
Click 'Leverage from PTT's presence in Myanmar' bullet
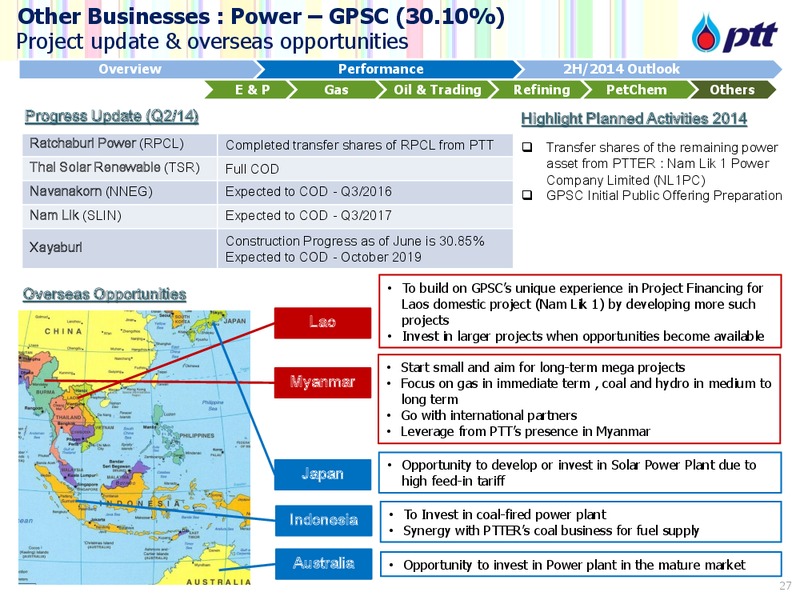(526, 432)
